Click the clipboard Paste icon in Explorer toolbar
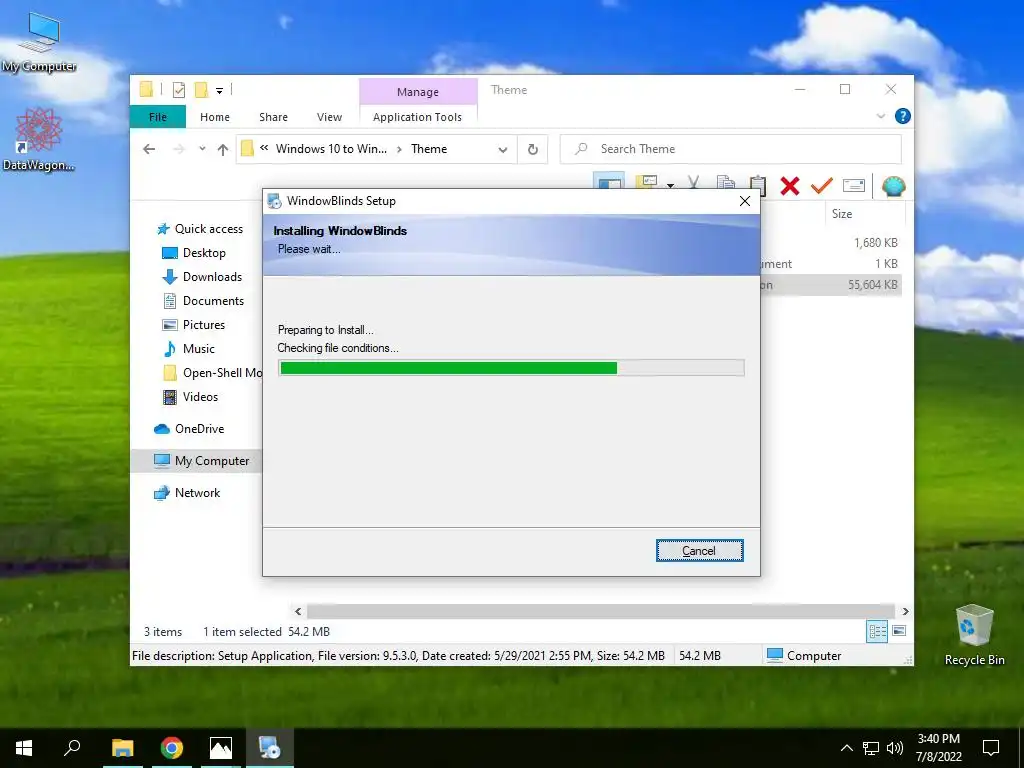This screenshot has height=768, width=1024. pos(758,185)
